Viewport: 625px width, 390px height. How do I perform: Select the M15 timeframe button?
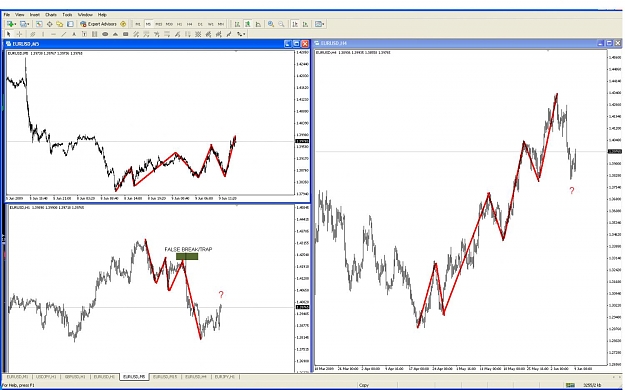(x=158, y=24)
